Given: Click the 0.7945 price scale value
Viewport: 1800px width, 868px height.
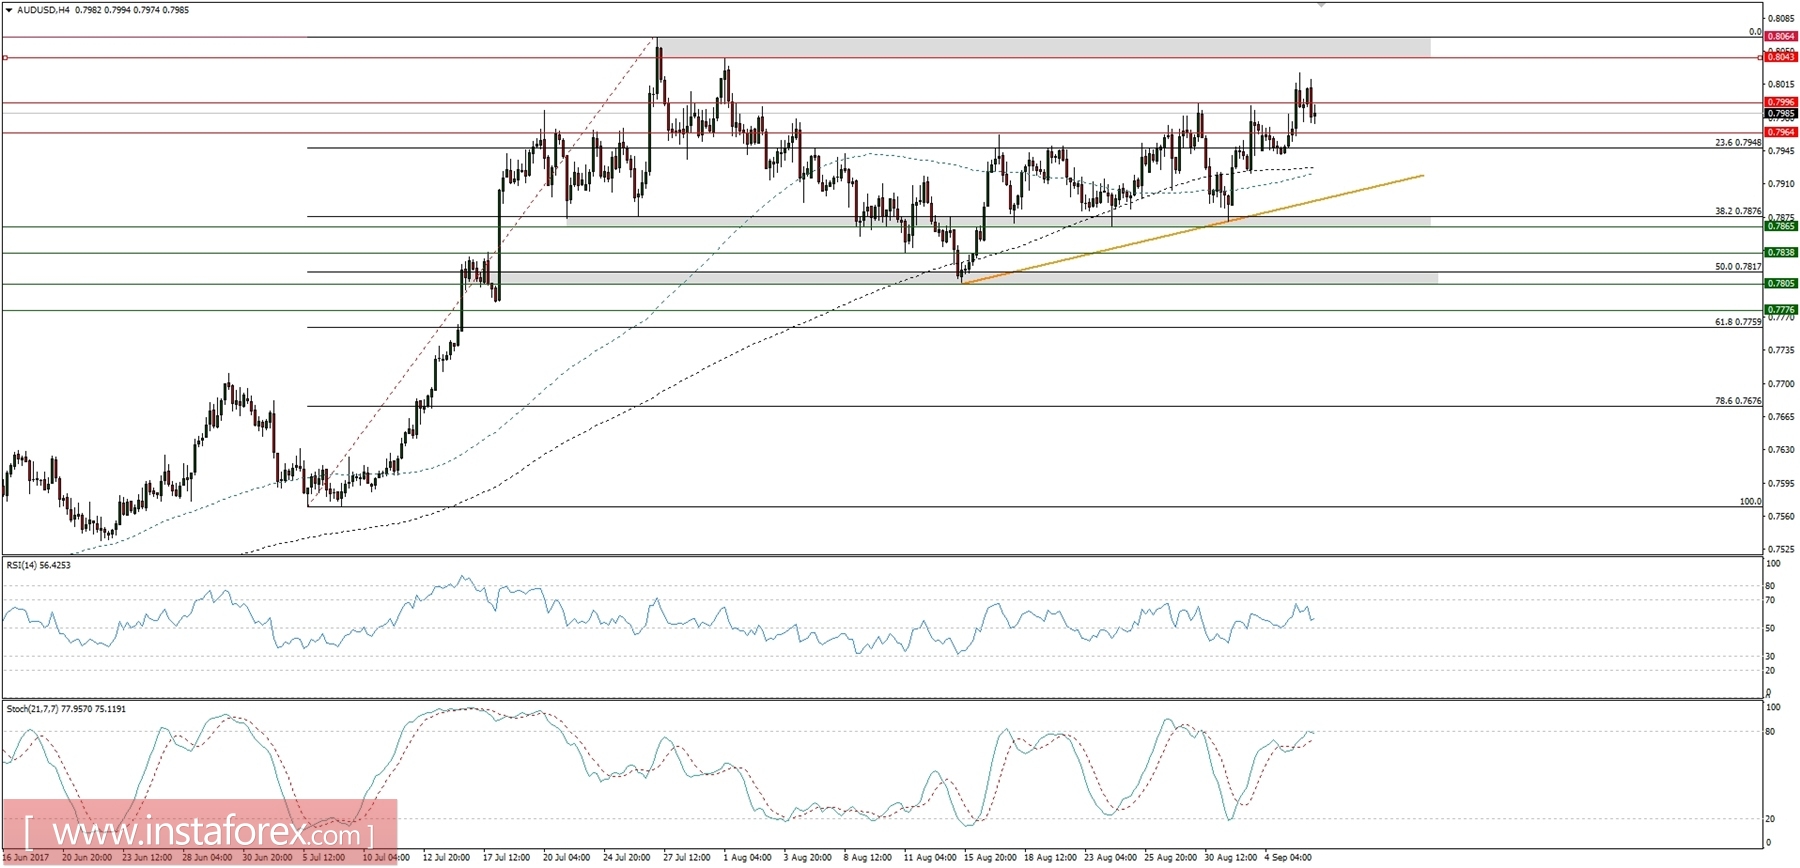Looking at the screenshot, I should [1782, 151].
